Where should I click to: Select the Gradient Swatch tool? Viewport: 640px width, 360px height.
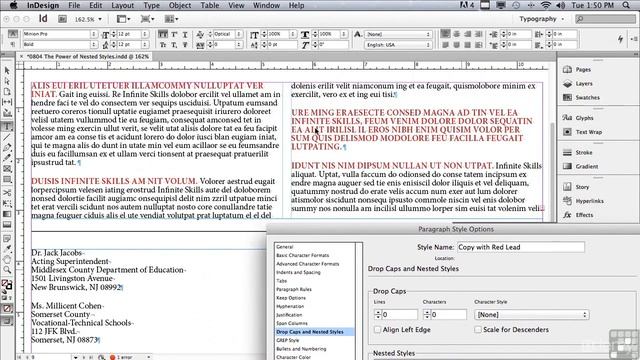coord(7,214)
